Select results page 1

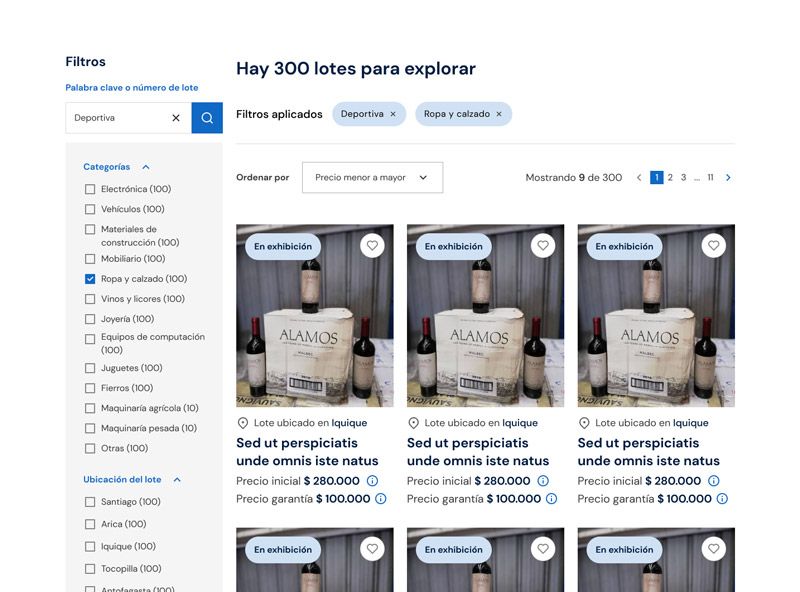point(657,178)
